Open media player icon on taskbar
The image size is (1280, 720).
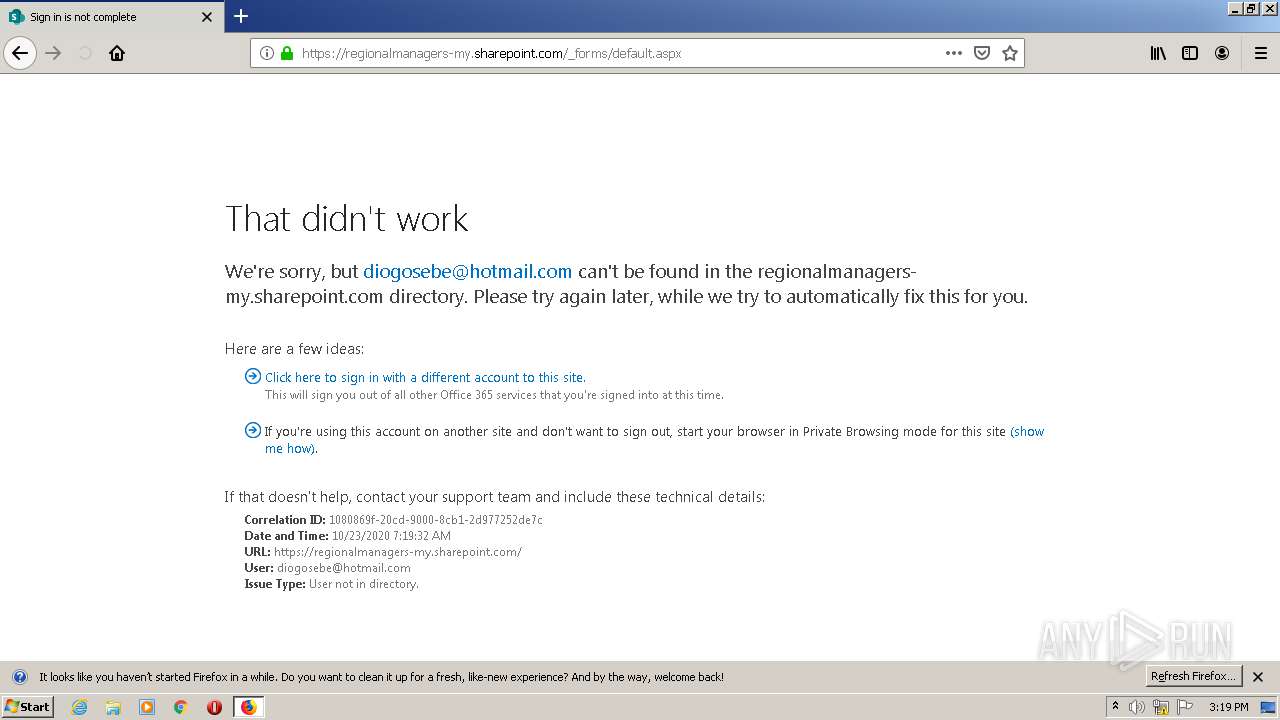(147, 707)
